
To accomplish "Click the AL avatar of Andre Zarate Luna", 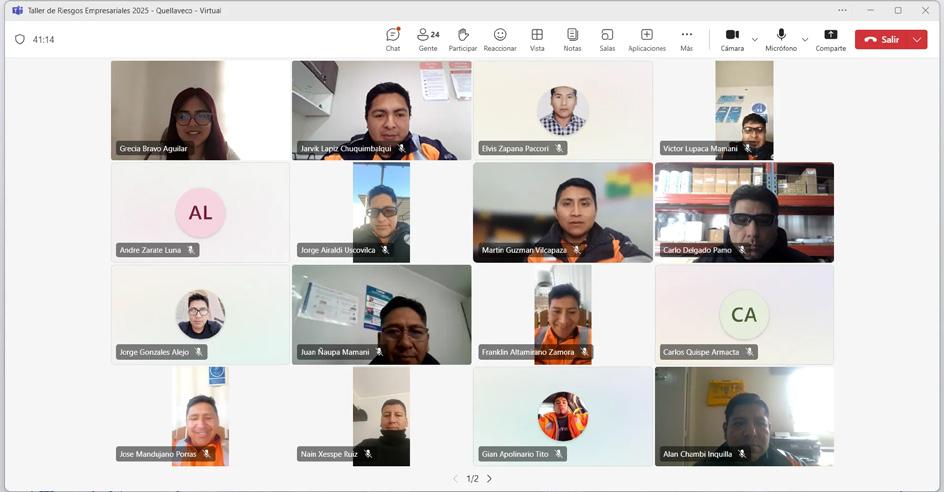I will pos(200,213).
